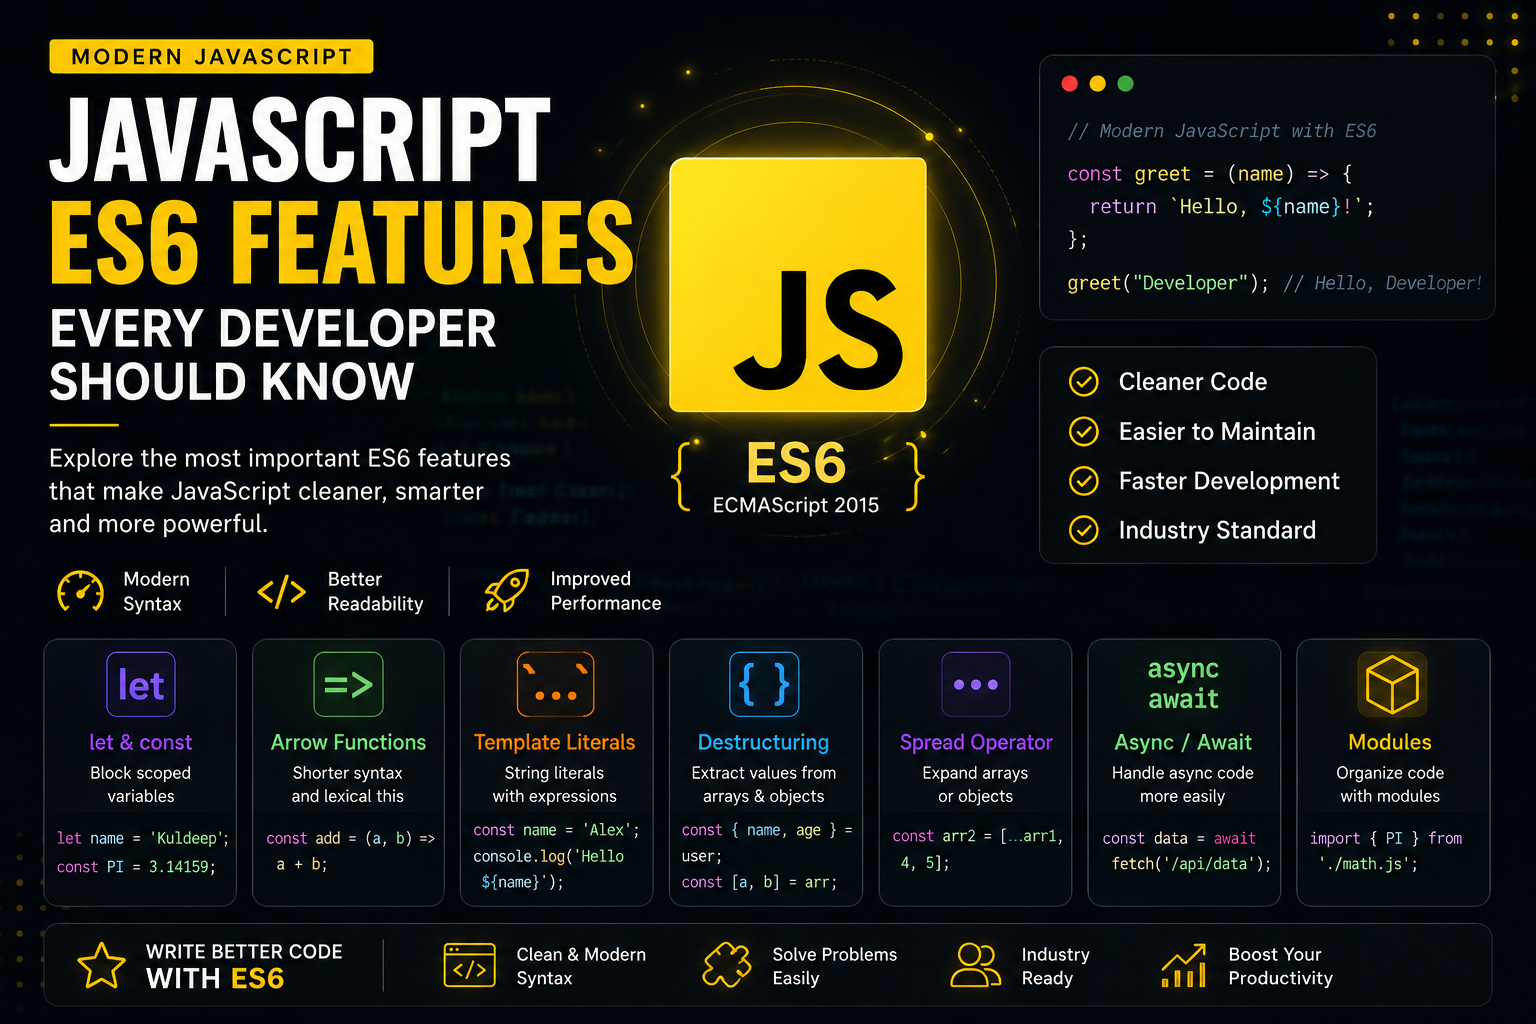This screenshot has width=1536, height=1024.
Task: Click the 'MODERN JAVASCRIPT' yellow badge
Action: click(x=211, y=56)
